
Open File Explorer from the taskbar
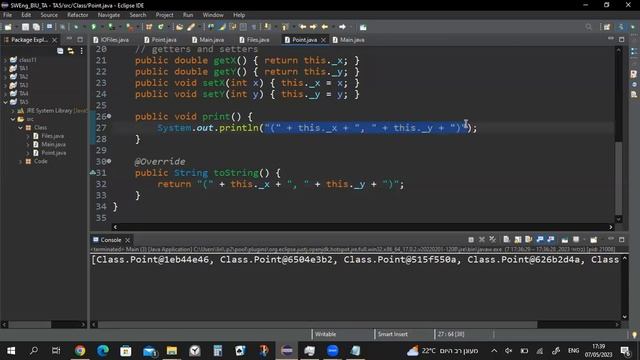pyautogui.click(x=172, y=351)
